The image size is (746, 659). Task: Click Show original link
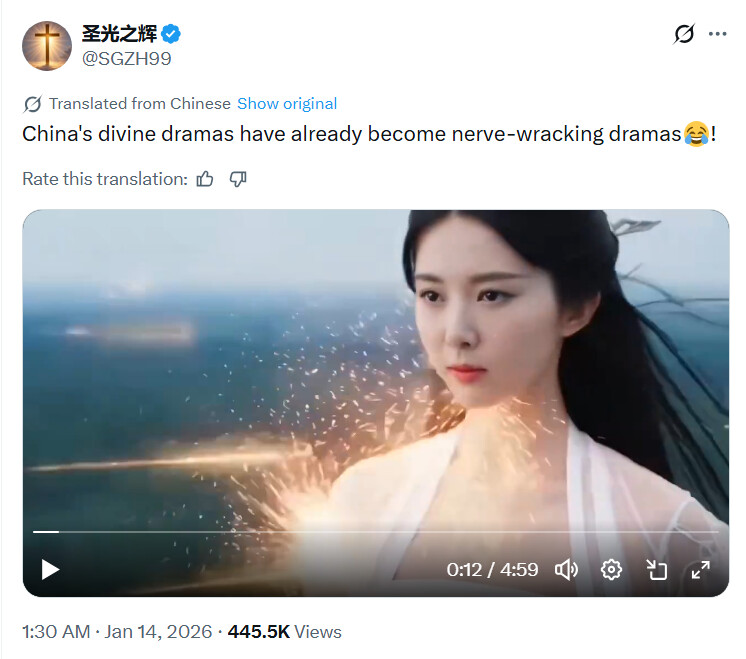coord(287,104)
